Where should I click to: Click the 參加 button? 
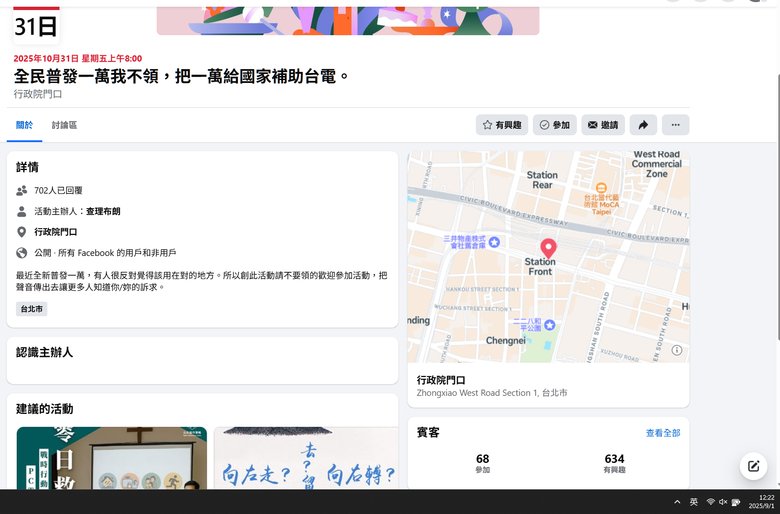click(555, 125)
